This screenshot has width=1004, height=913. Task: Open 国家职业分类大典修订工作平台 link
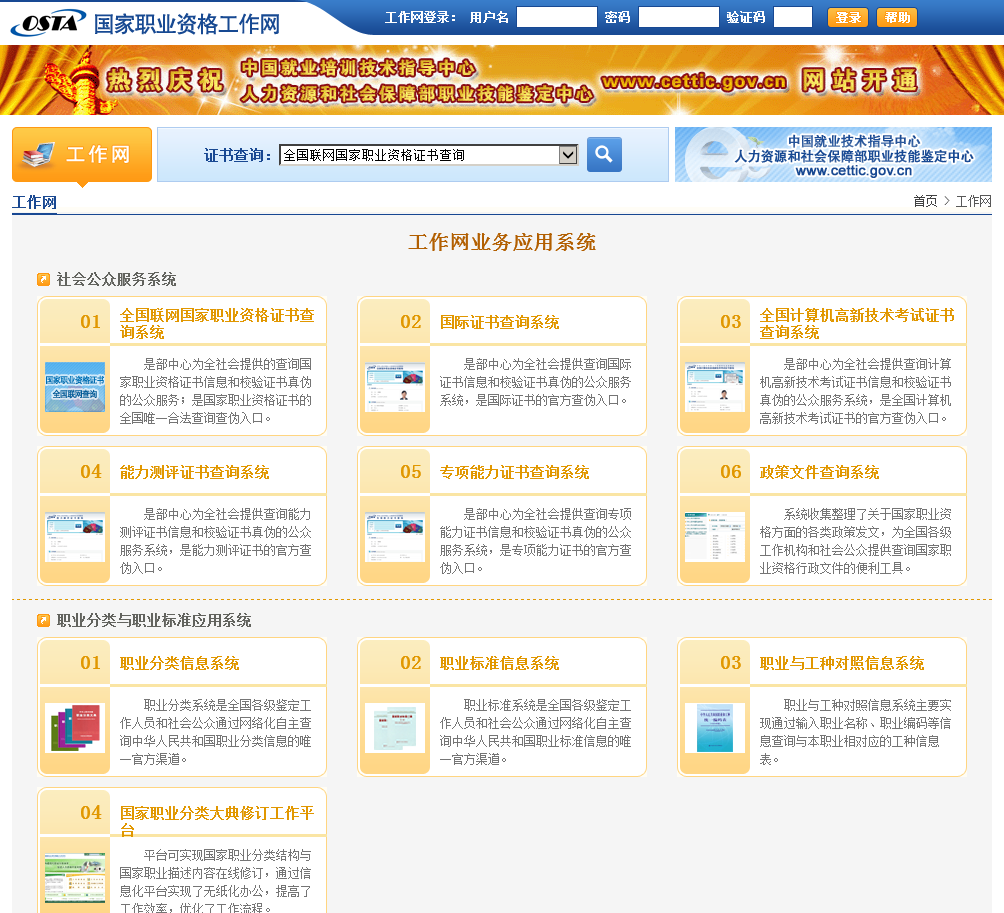click(217, 821)
